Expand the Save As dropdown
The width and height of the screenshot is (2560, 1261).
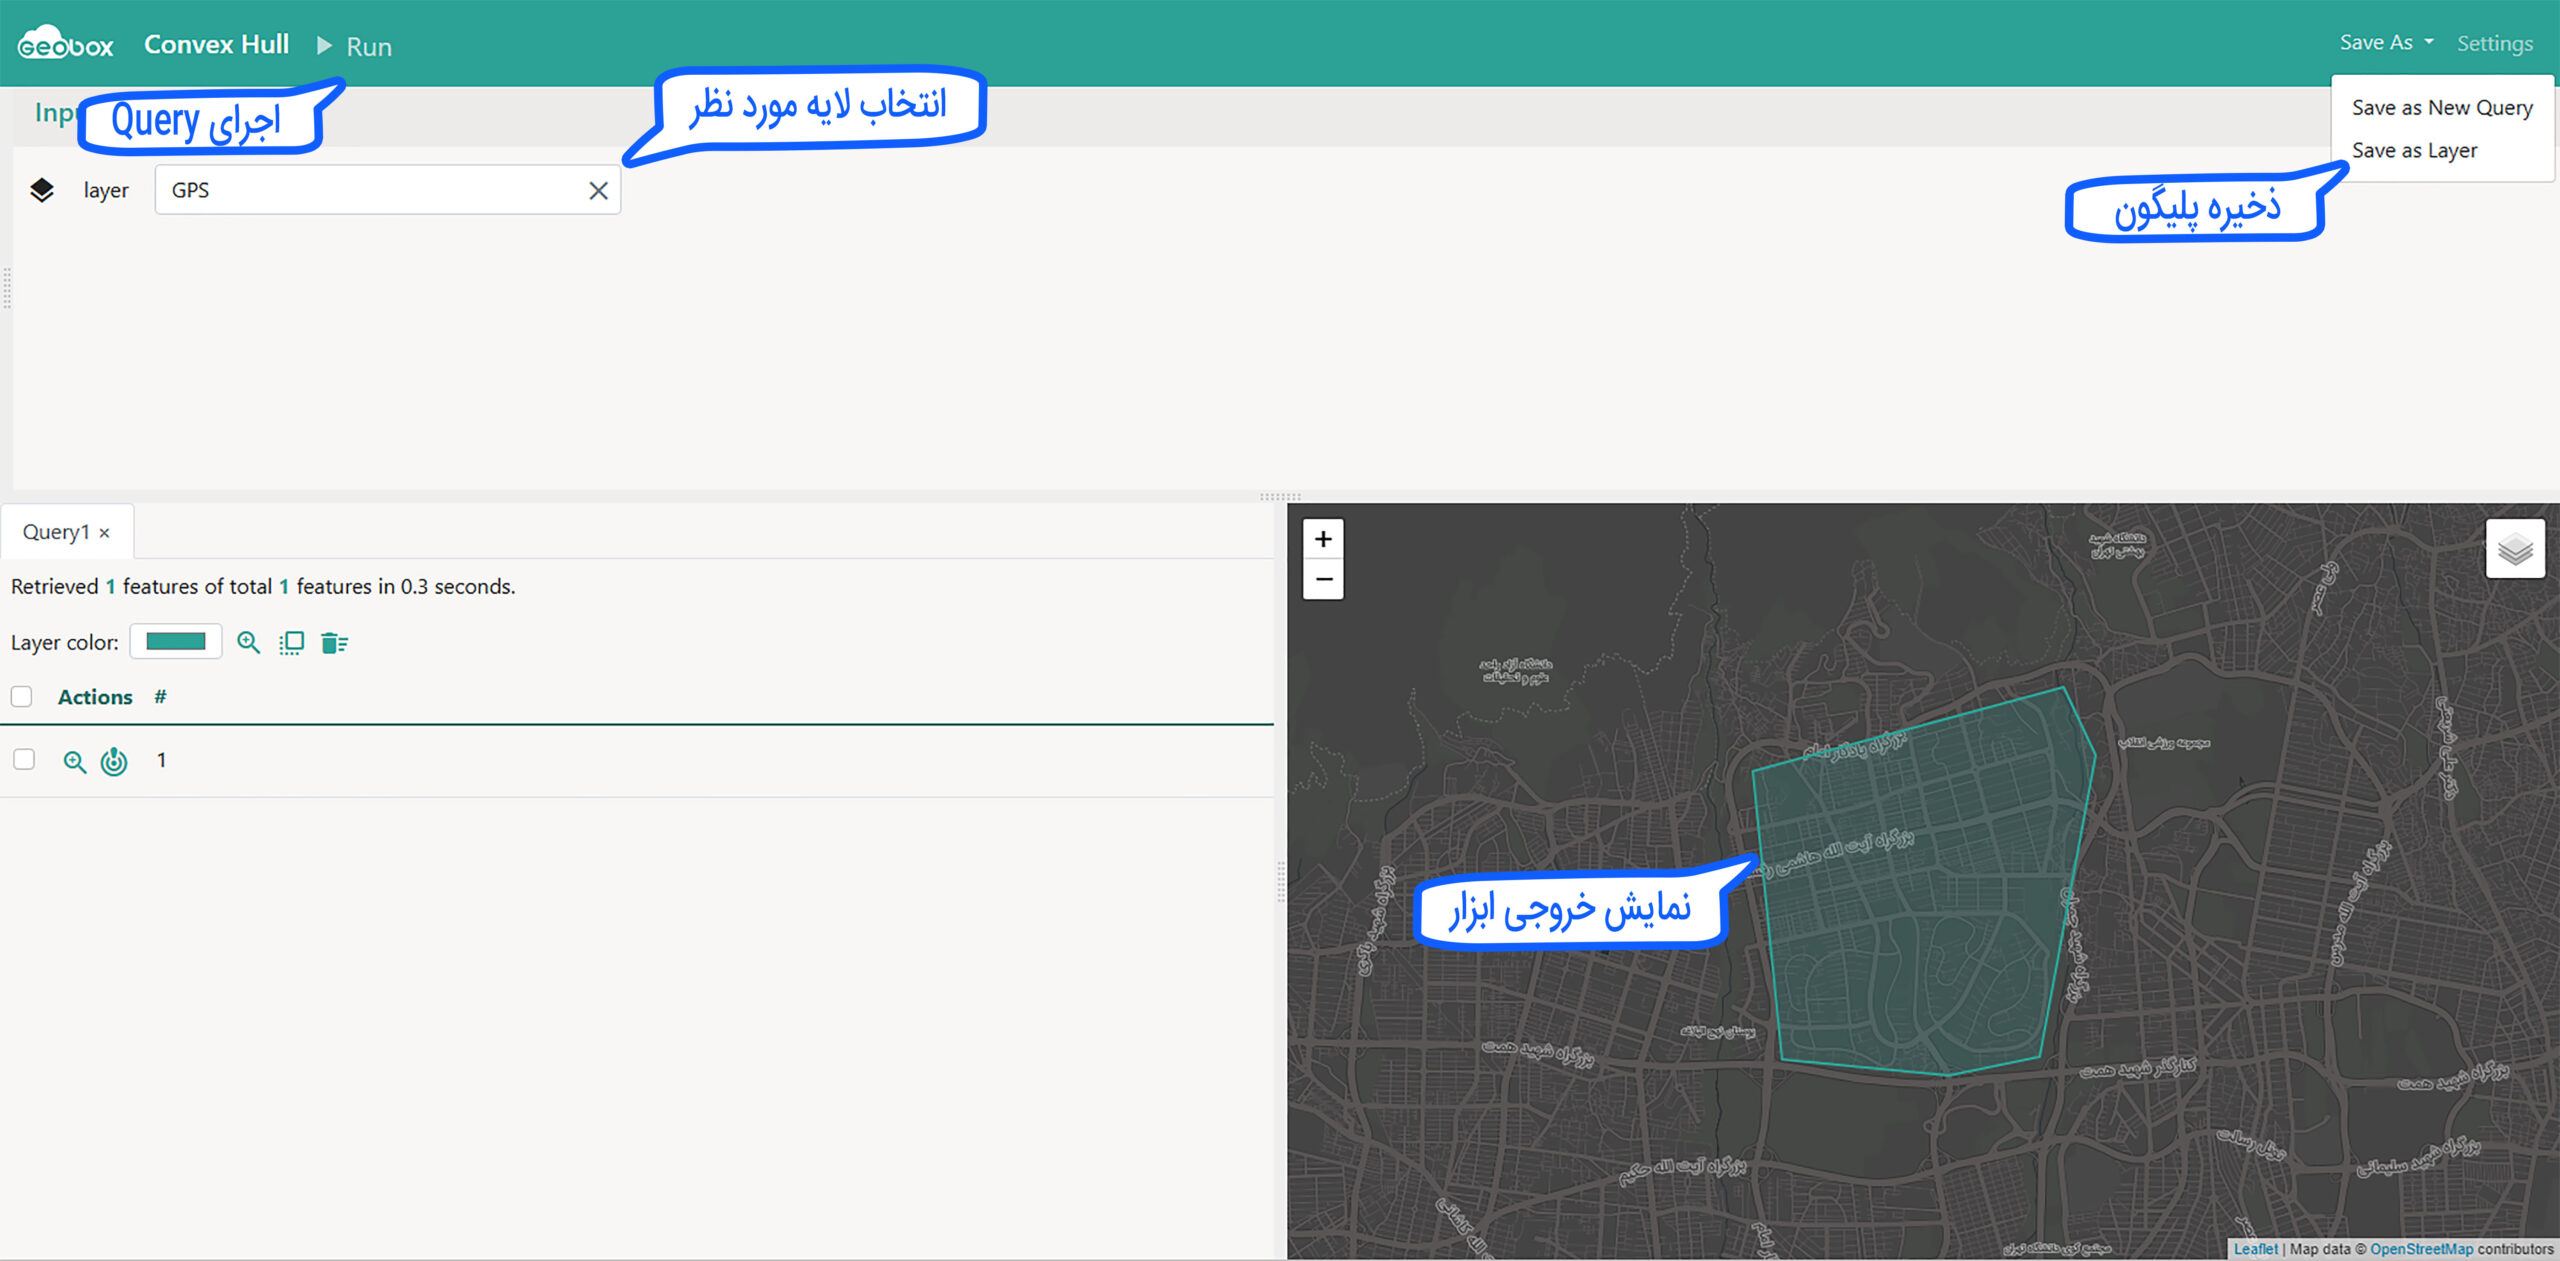click(2386, 43)
